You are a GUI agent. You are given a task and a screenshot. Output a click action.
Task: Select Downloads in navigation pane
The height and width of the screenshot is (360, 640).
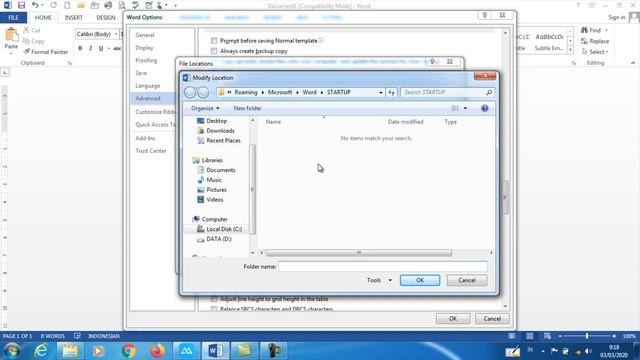(216, 131)
